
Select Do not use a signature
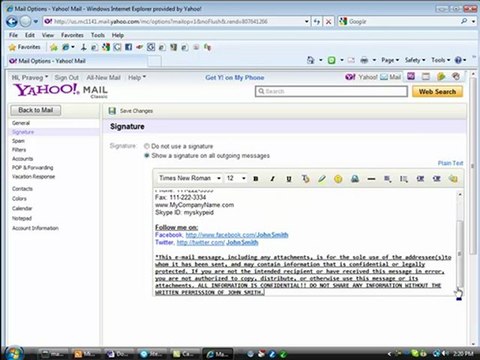pyautogui.click(x=146, y=146)
